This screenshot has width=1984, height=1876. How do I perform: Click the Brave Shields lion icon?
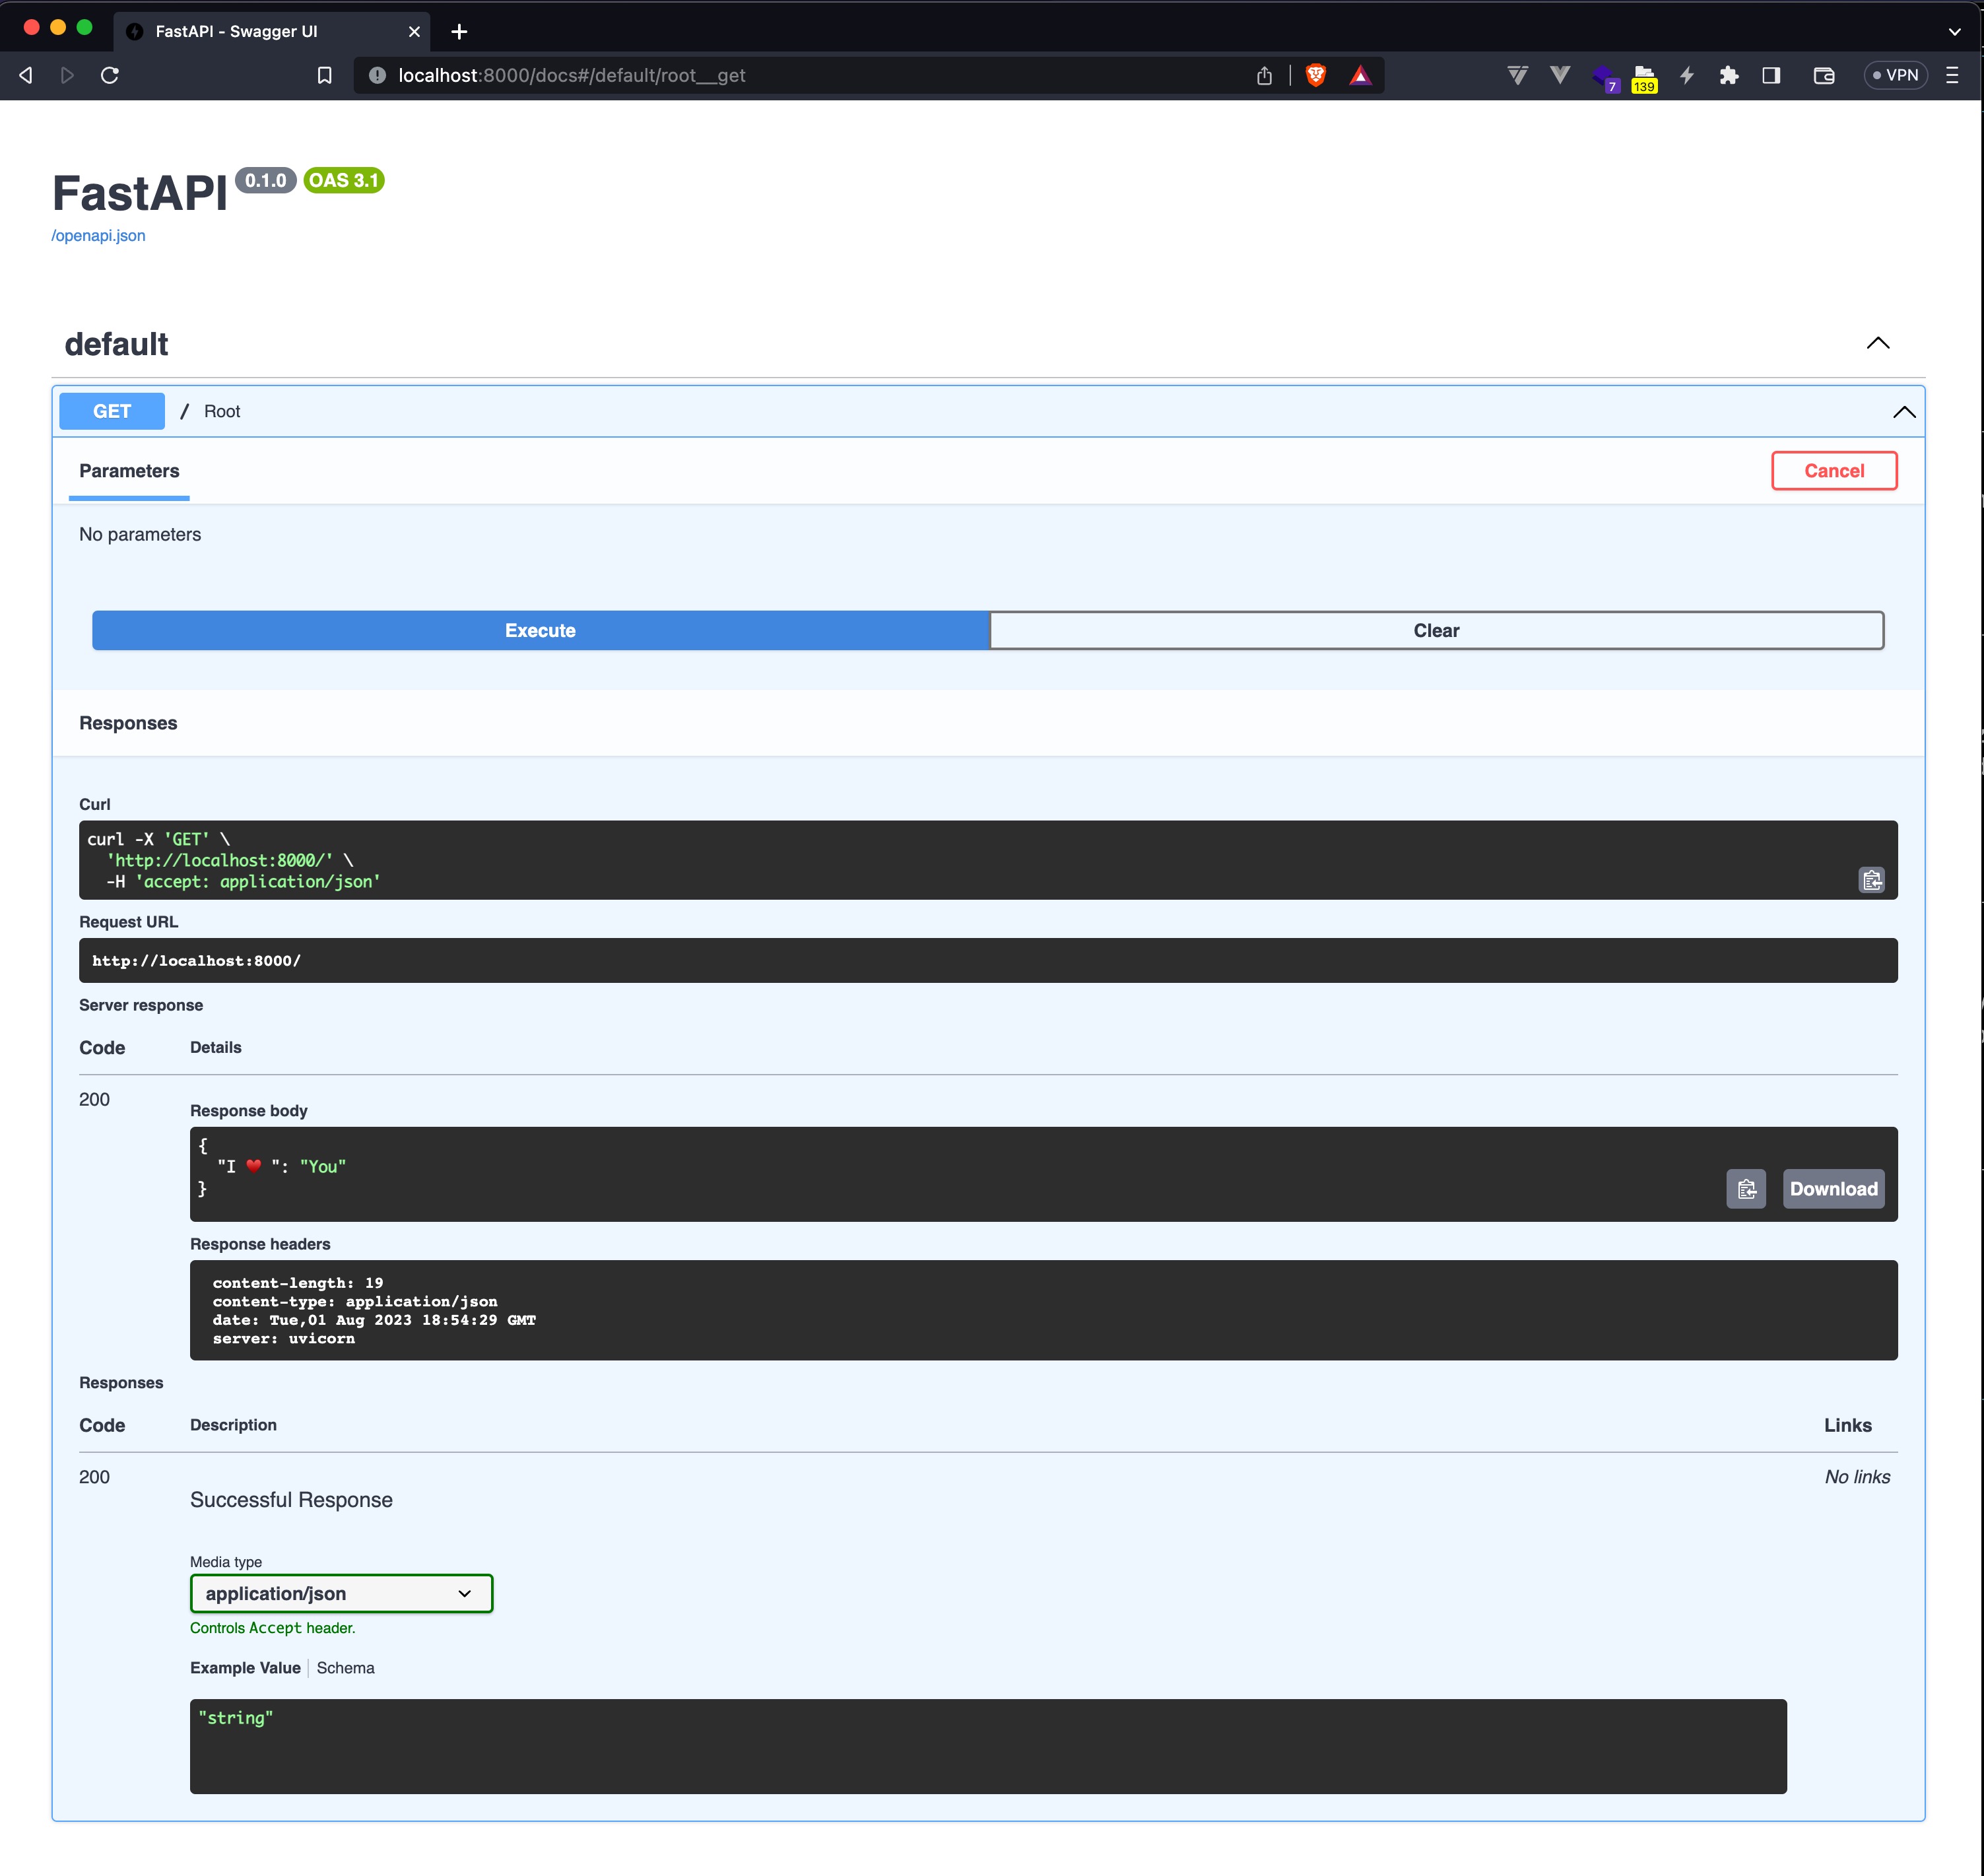tap(1316, 75)
